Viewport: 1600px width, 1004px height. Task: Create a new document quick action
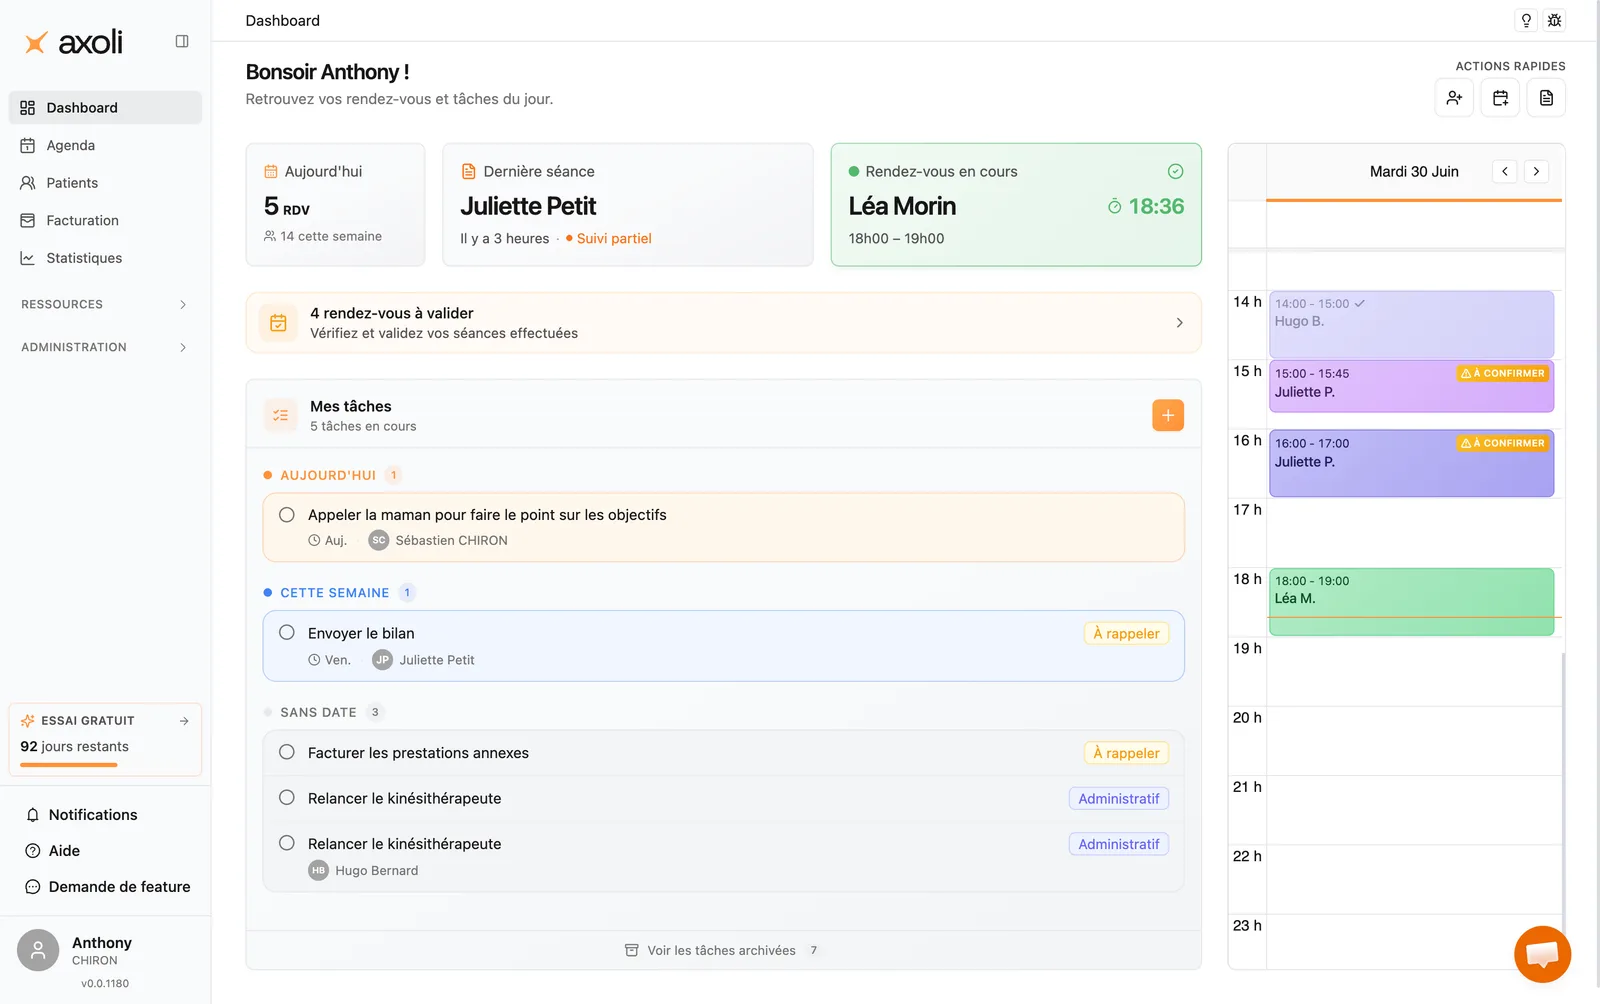(1546, 98)
